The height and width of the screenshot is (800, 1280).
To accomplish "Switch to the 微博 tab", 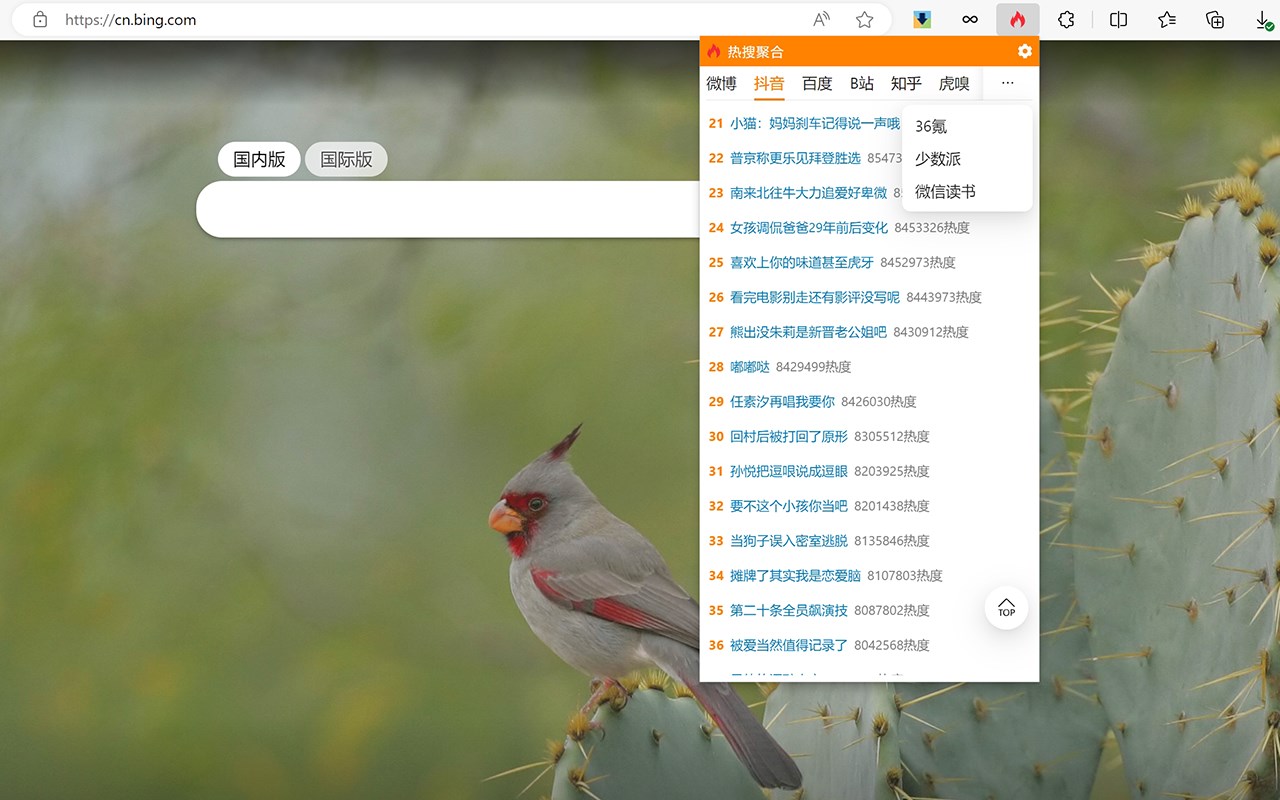I will 721,84.
